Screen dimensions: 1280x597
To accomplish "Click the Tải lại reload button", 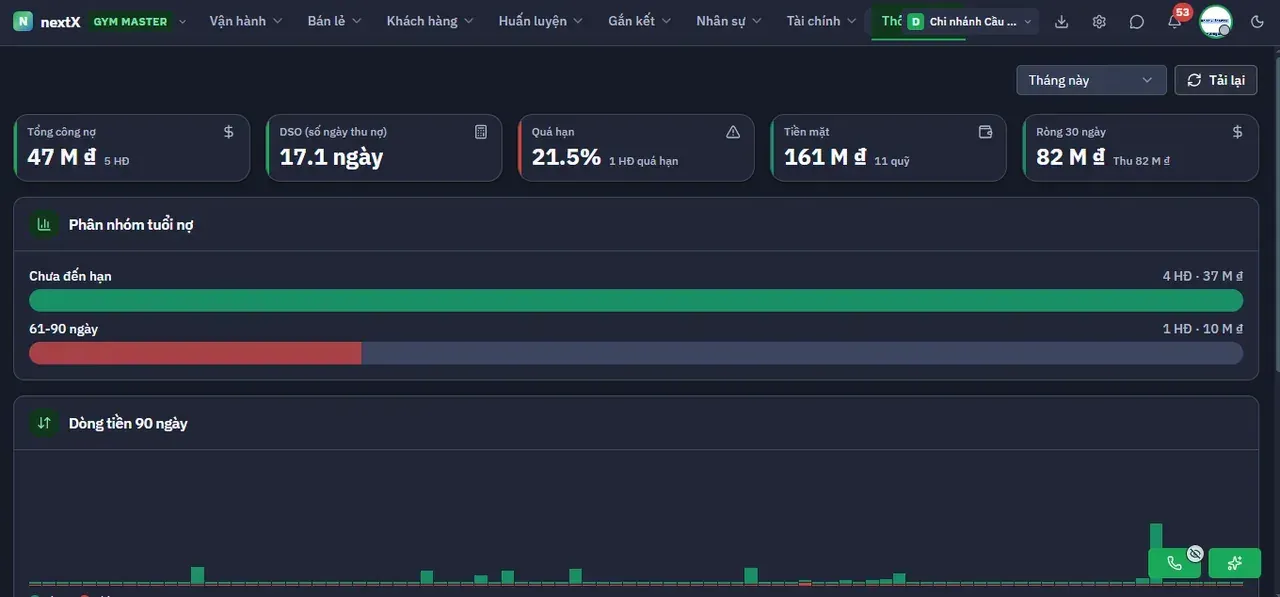I will [1215, 80].
